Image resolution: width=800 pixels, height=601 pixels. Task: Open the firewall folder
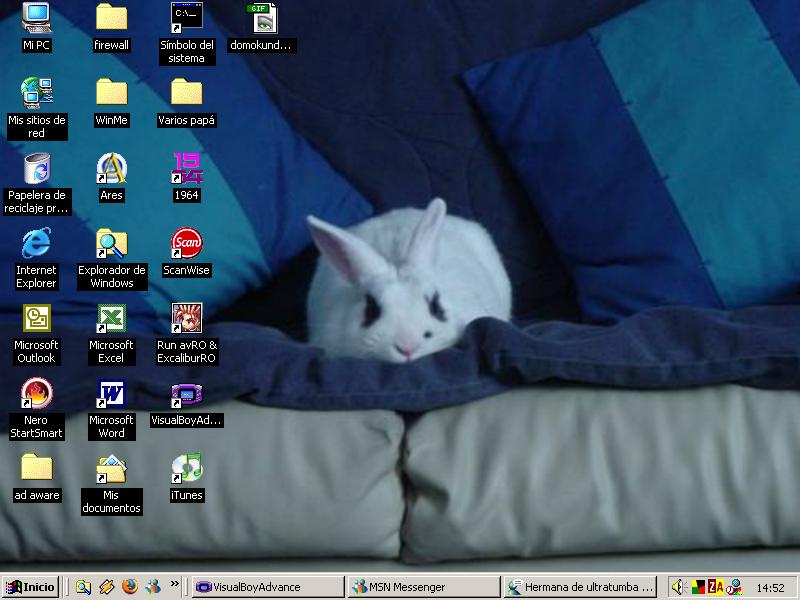(x=111, y=17)
